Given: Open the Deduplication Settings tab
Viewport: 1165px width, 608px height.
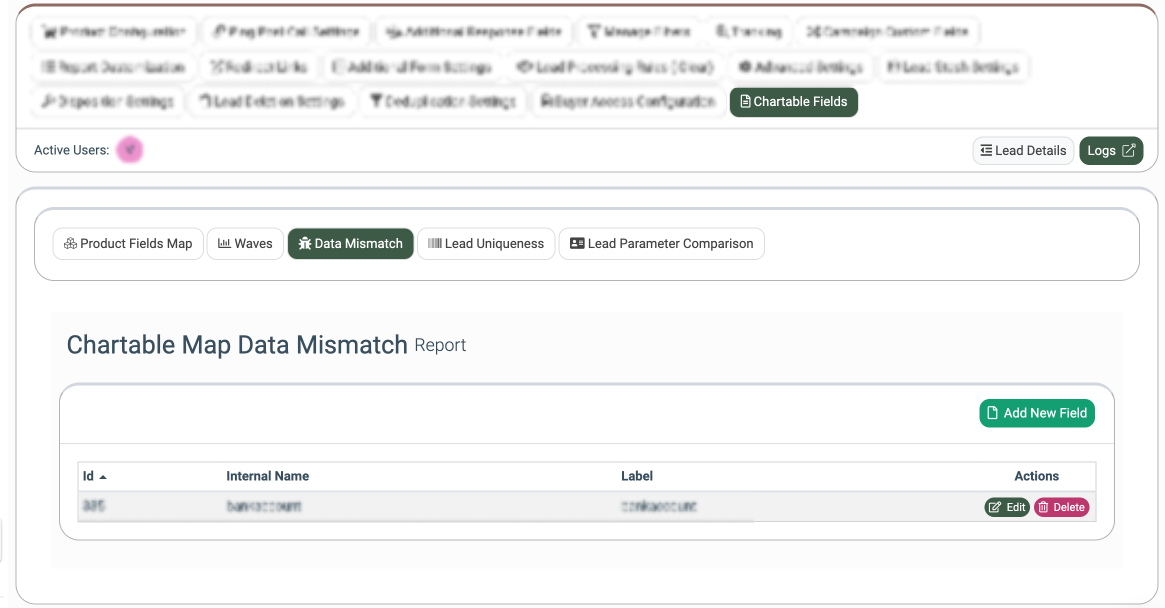Looking at the screenshot, I should [x=443, y=102].
